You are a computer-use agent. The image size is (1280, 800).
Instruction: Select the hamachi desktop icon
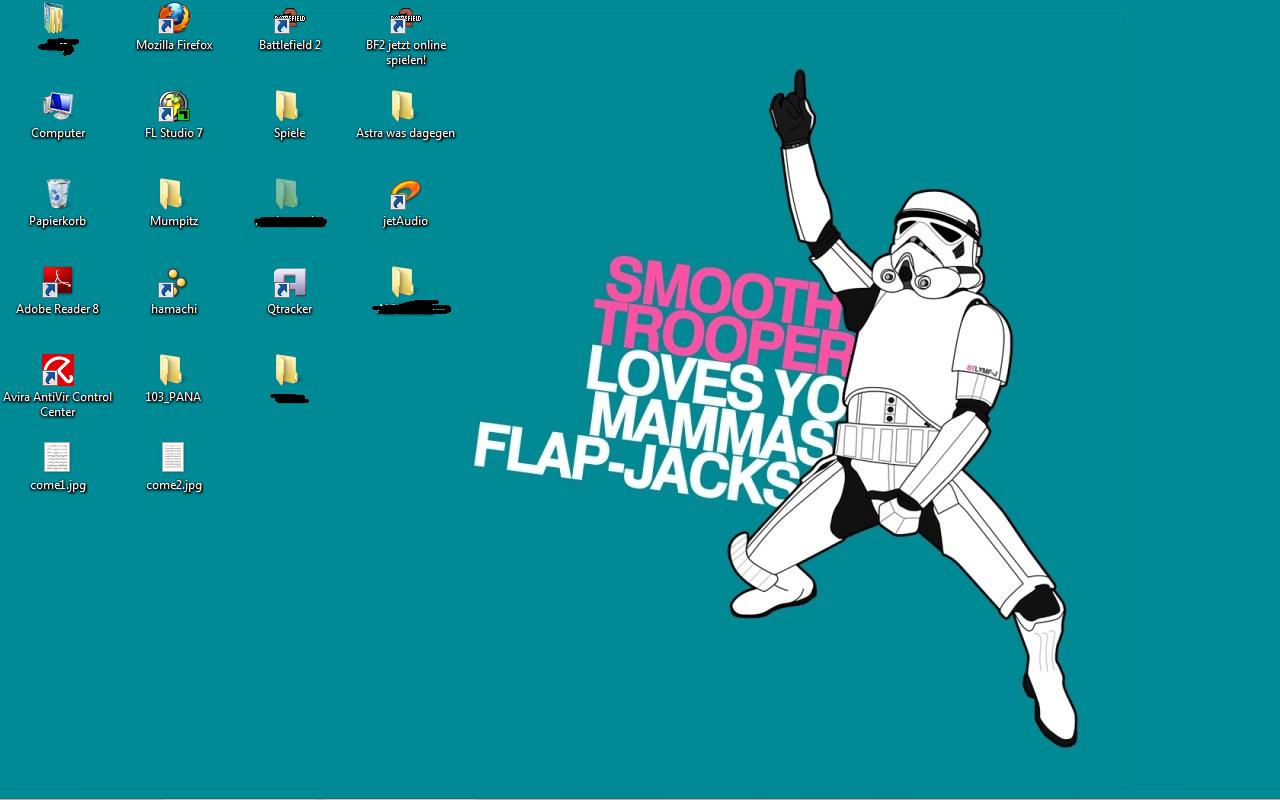[174, 292]
